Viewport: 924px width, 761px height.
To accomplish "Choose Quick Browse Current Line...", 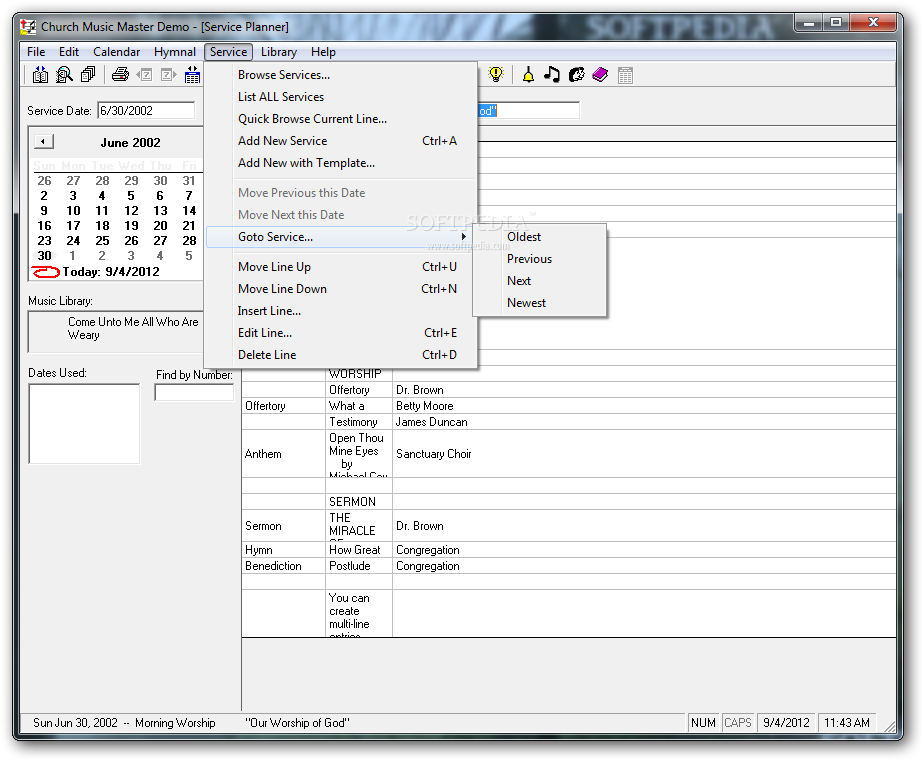I will [x=341, y=118].
